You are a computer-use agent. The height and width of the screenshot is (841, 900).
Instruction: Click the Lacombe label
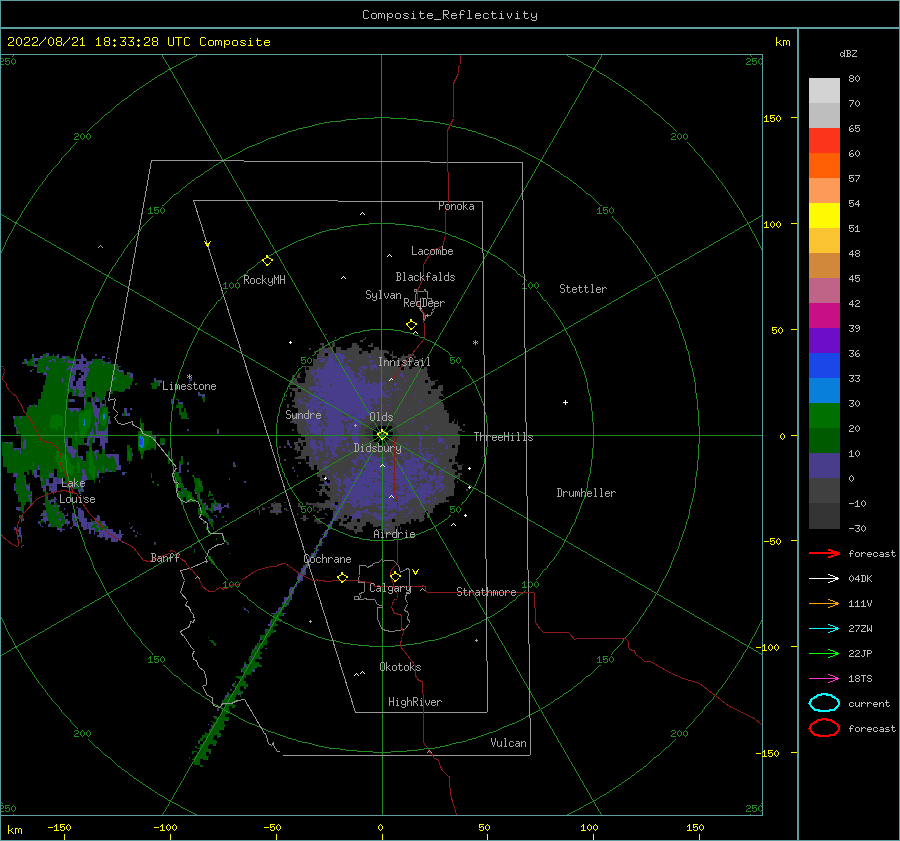[x=432, y=251]
